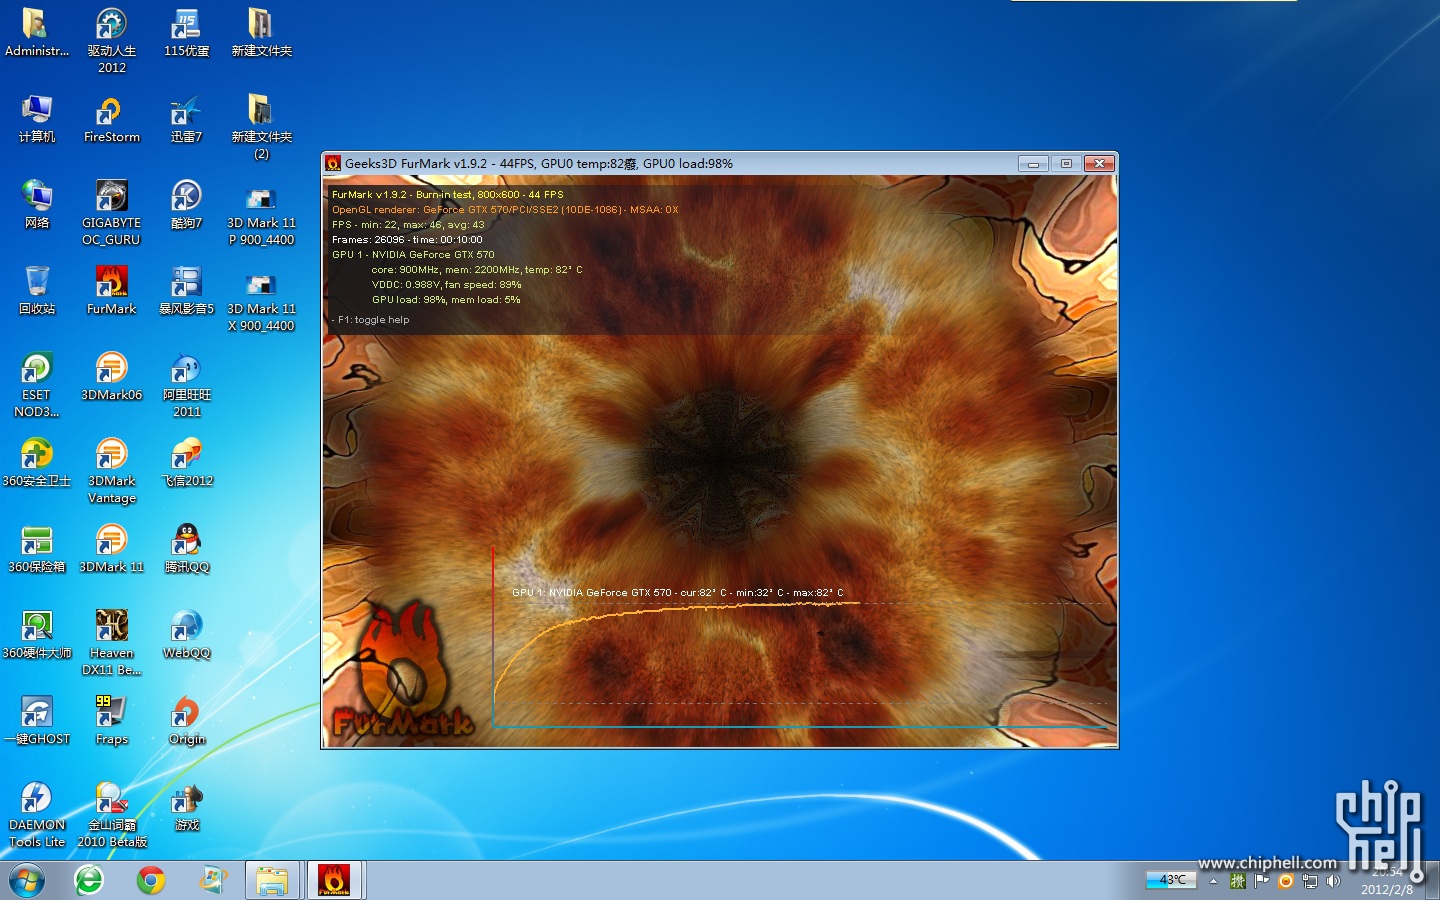The width and height of the screenshot is (1440, 900).
Task: Launch the FireStorm shortcut
Action: [x=111, y=119]
